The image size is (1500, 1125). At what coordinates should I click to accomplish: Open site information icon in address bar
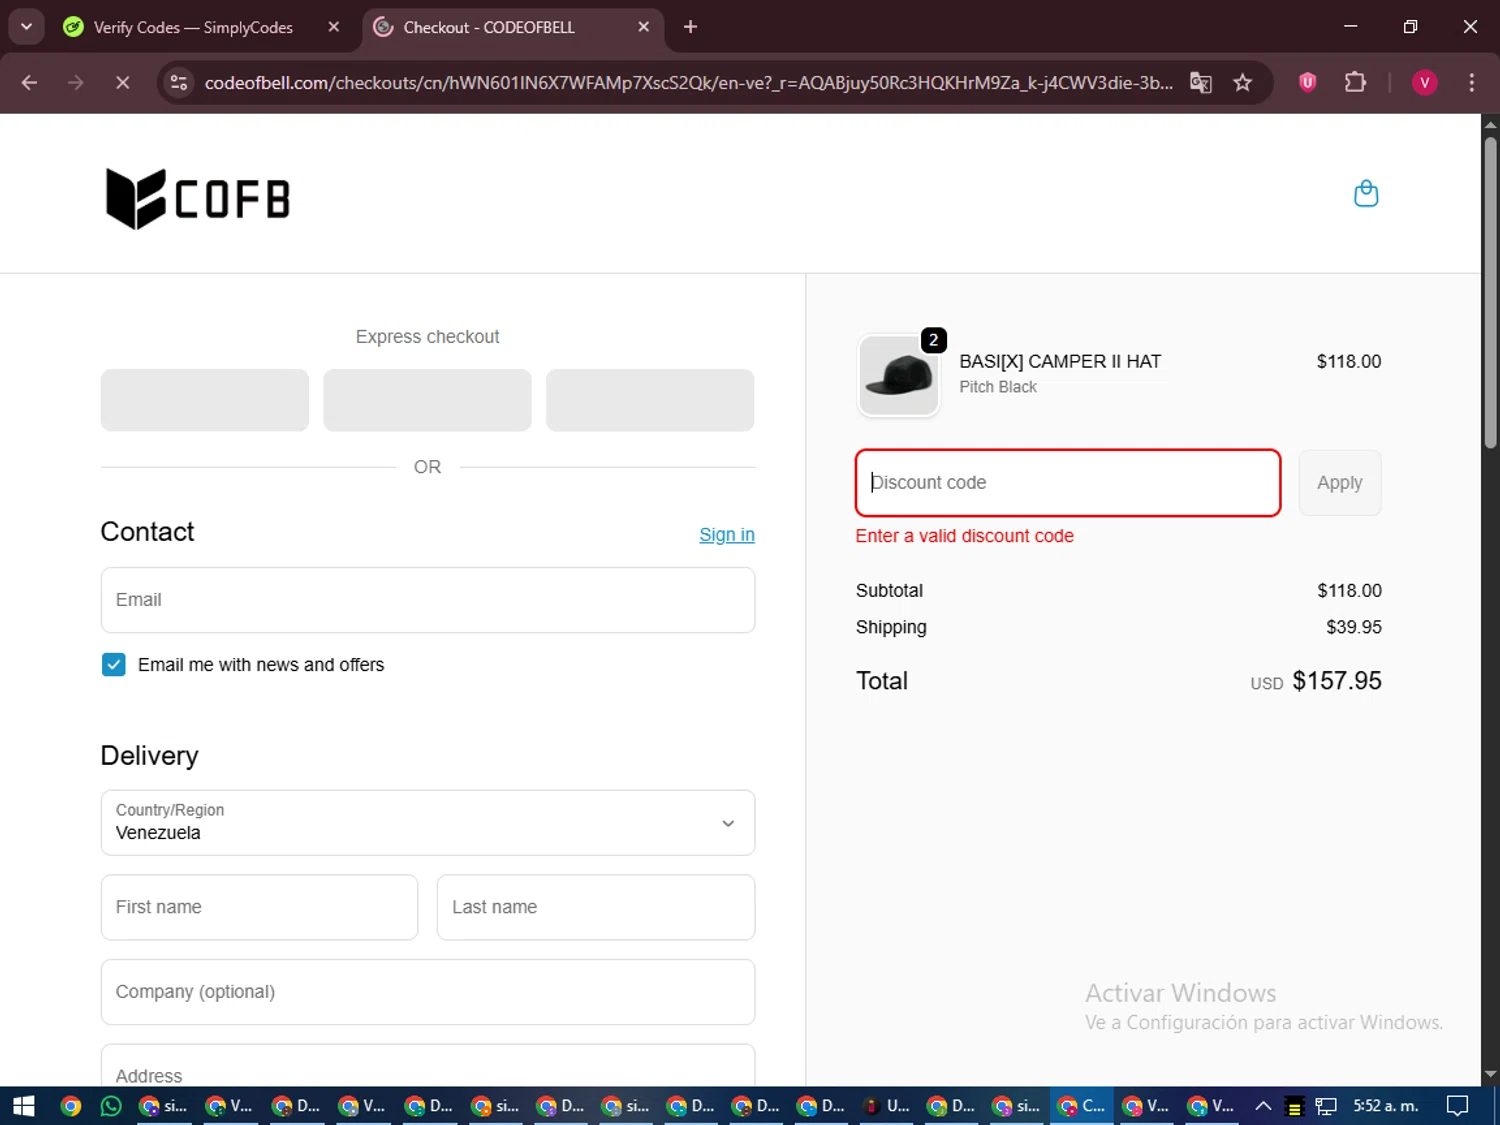[179, 83]
